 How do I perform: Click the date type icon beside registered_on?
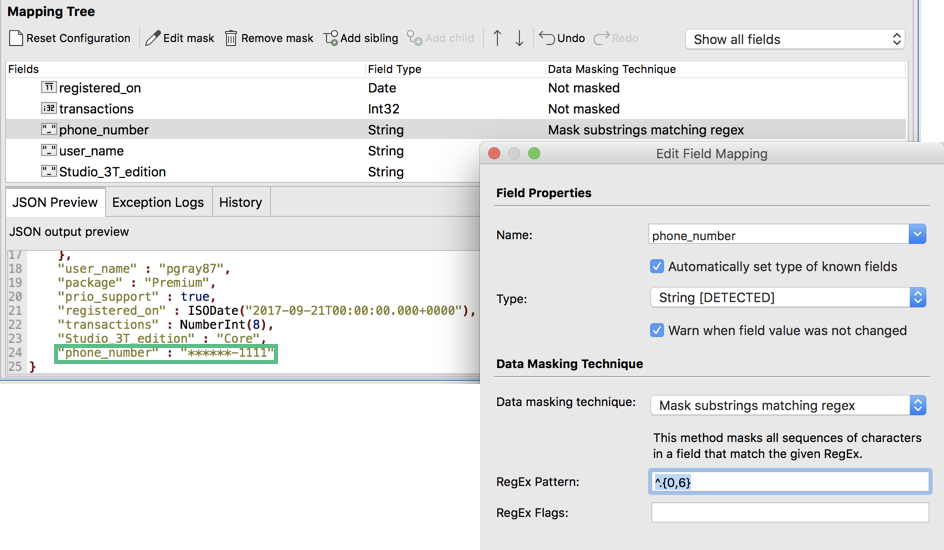click(49, 88)
